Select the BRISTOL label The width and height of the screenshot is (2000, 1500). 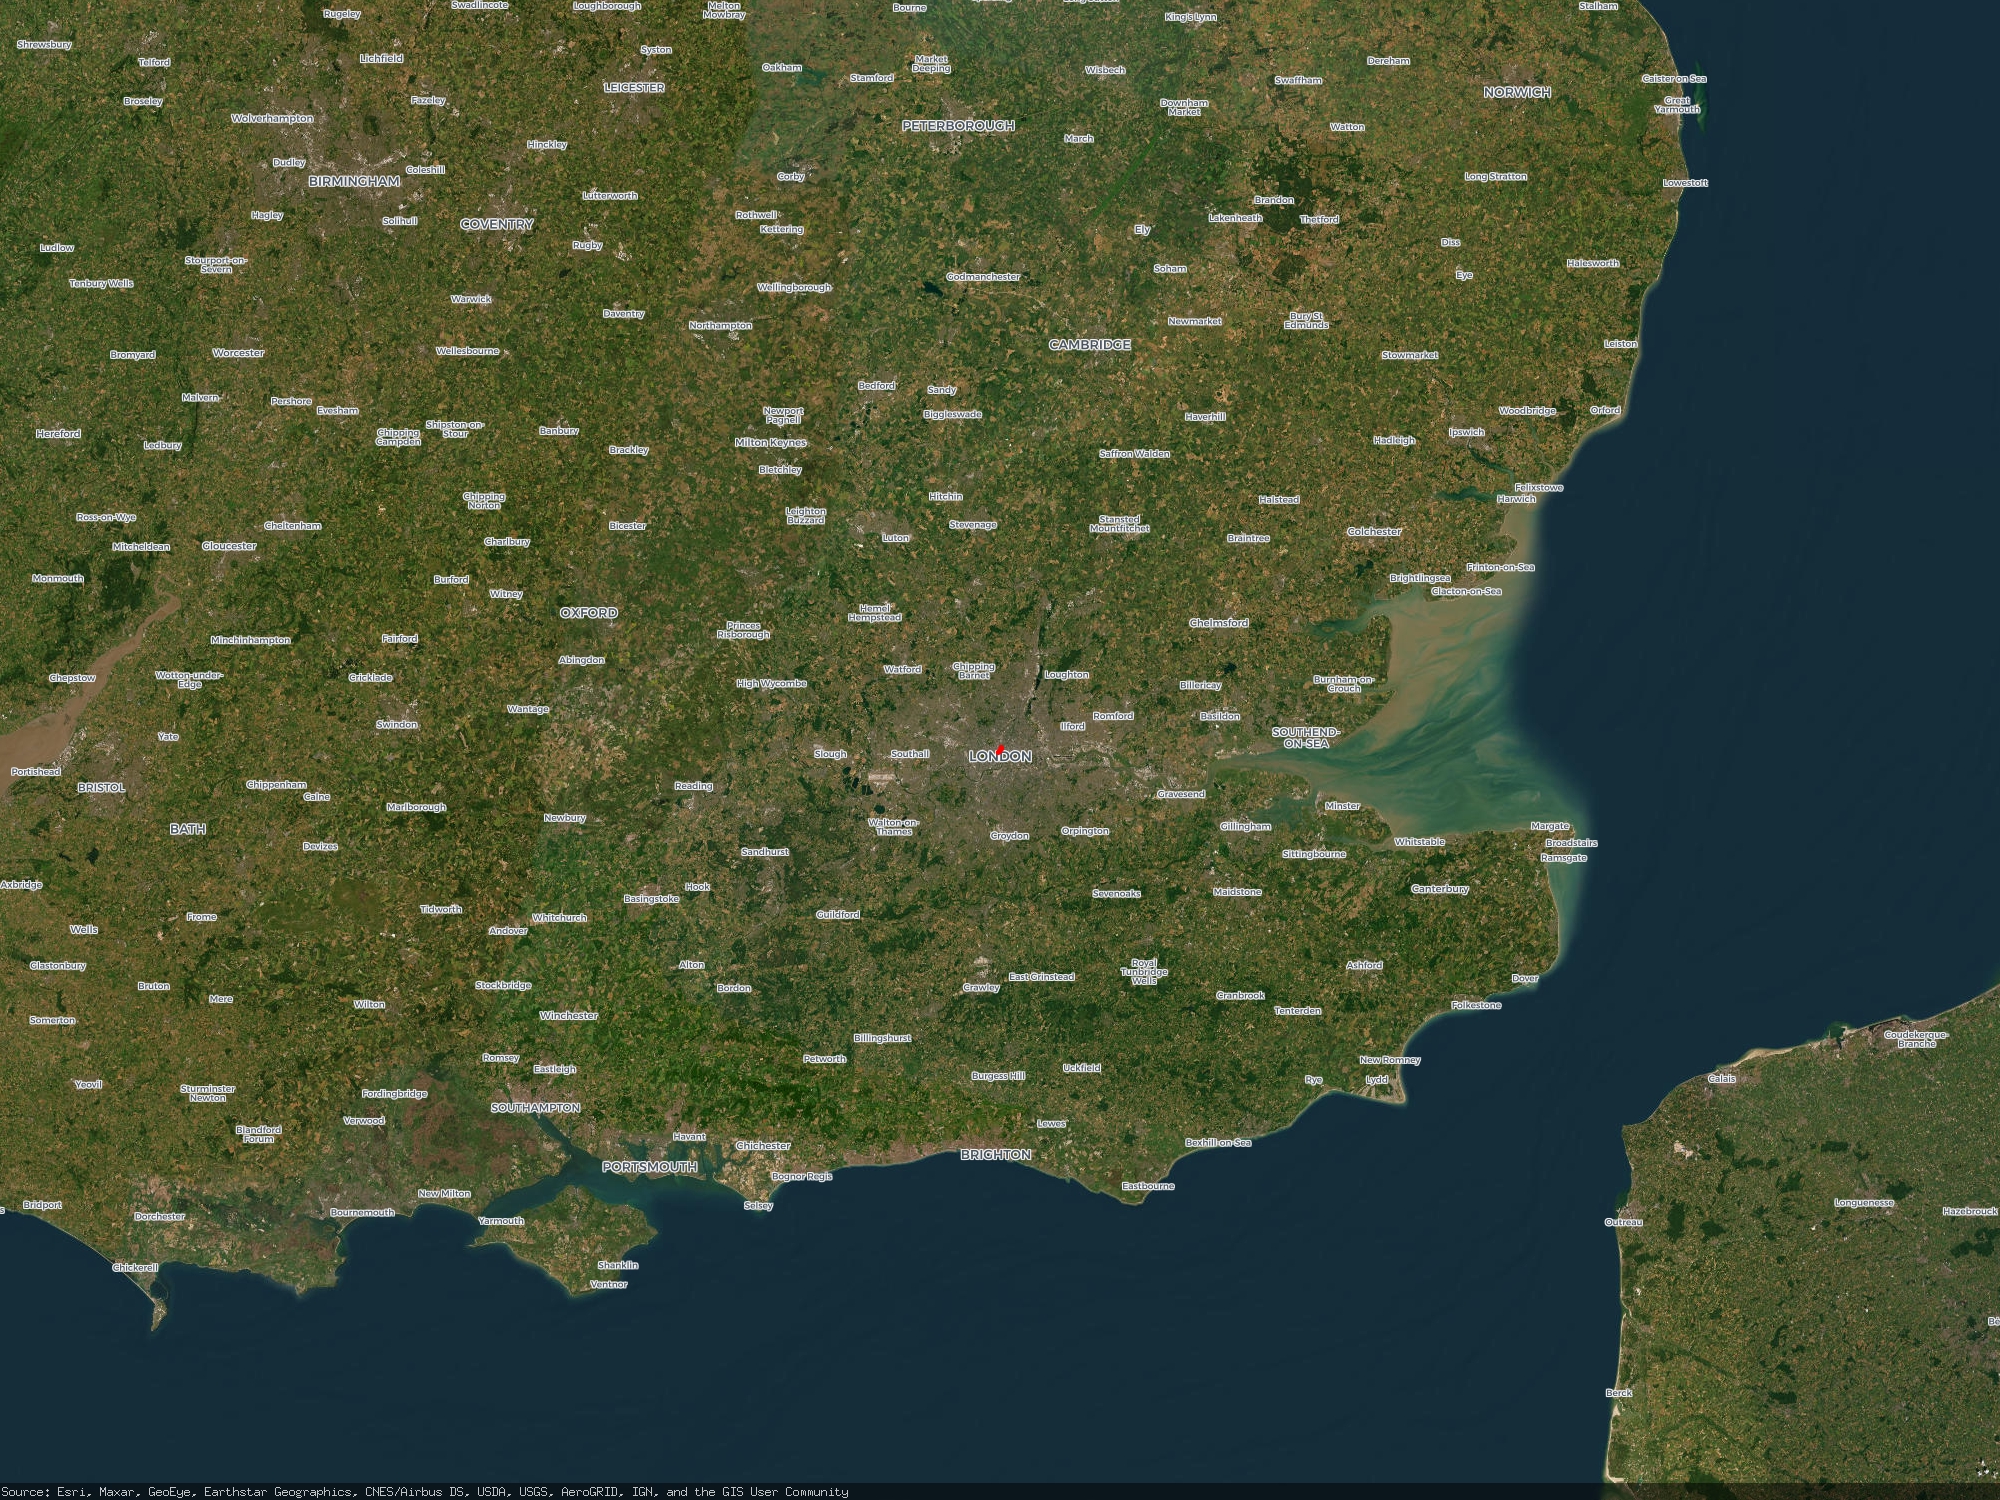pos(101,788)
